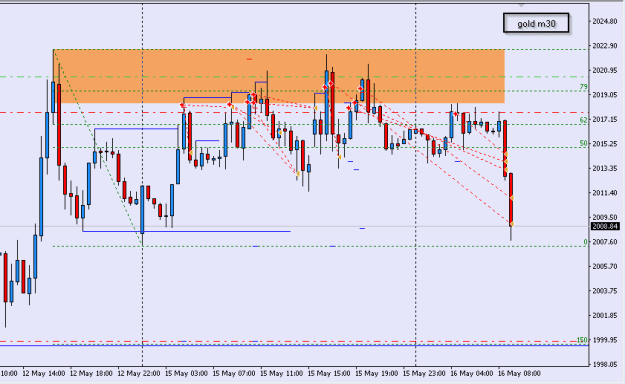The width and height of the screenshot is (625, 384).
Task: Click the 2003.75 price axis label
Action: click(x=605, y=291)
